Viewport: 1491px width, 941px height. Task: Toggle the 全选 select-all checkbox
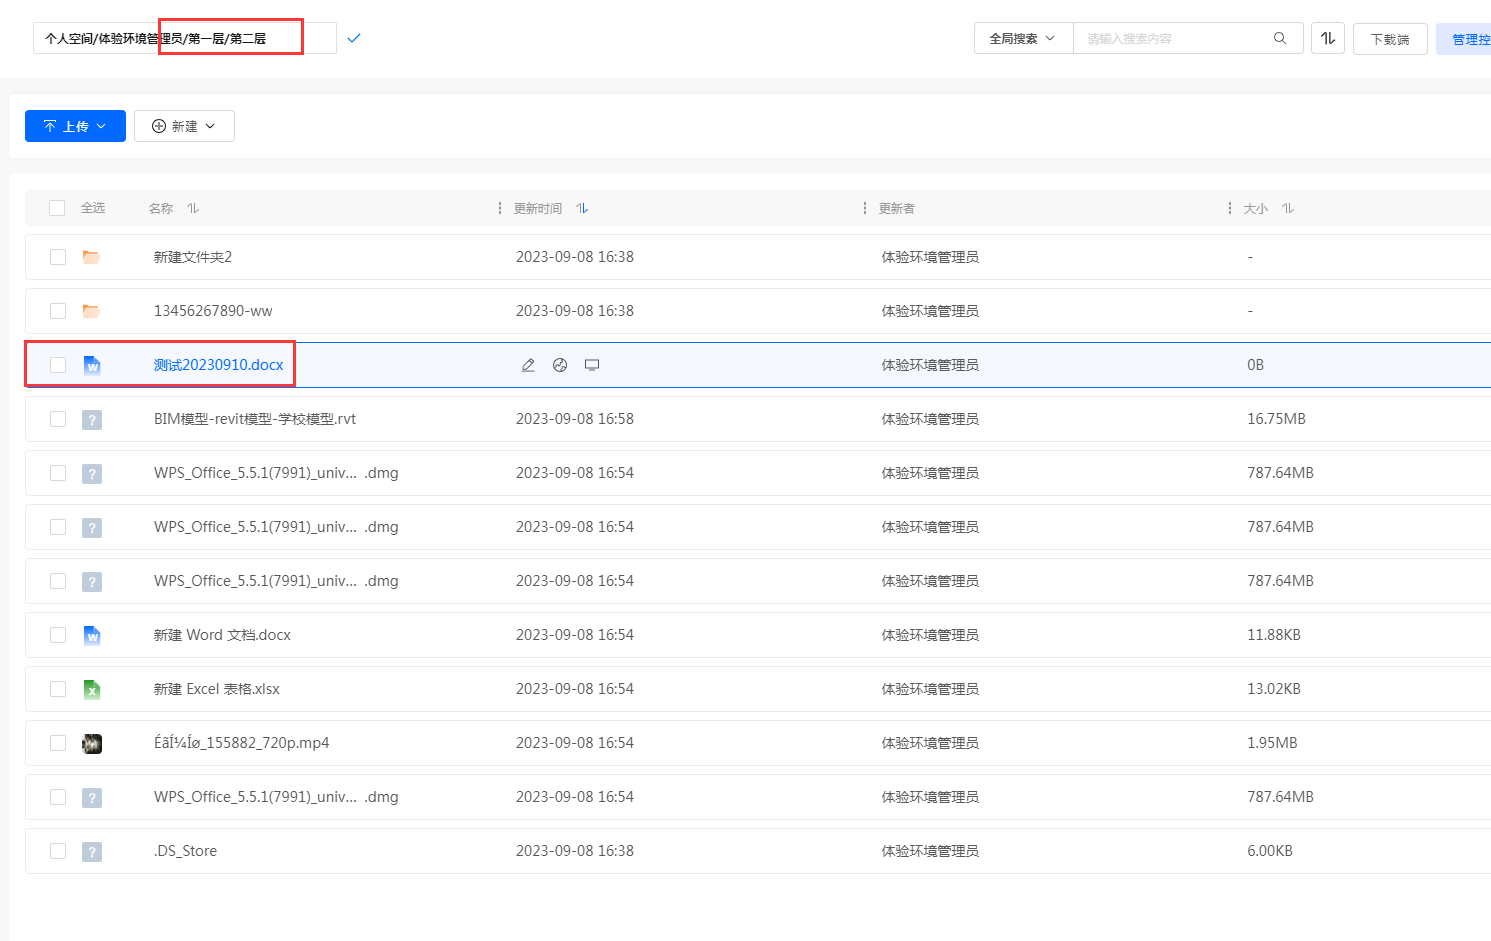pos(57,208)
